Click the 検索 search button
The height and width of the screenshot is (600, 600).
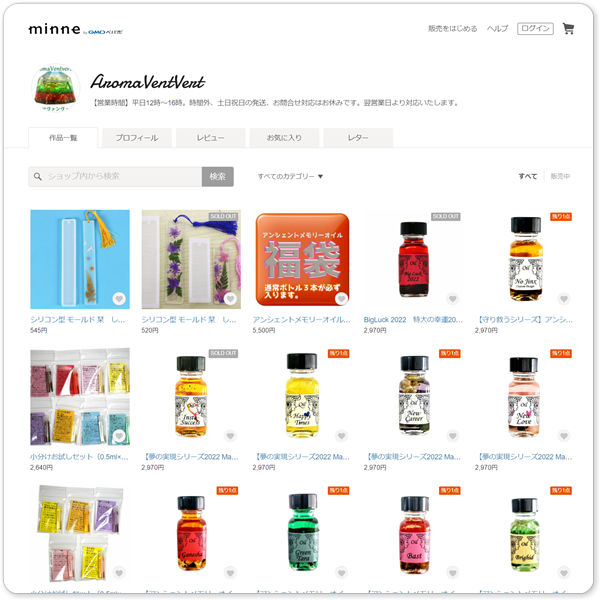pyautogui.click(x=217, y=176)
